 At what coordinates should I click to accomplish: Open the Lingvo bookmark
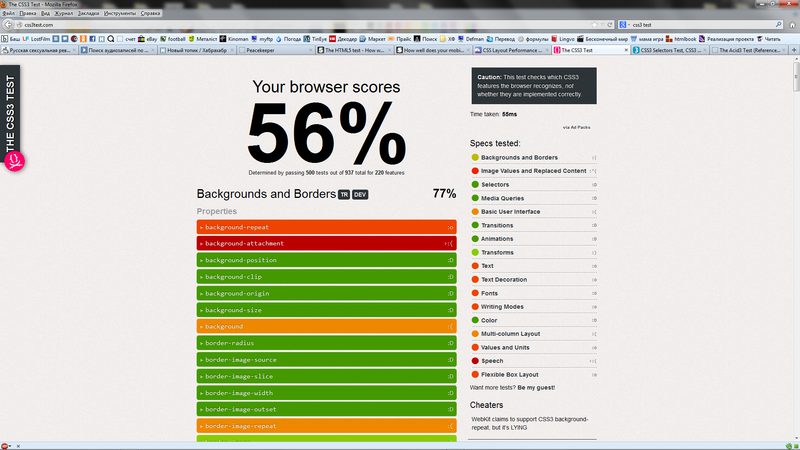pyautogui.click(x=563, y=39)
